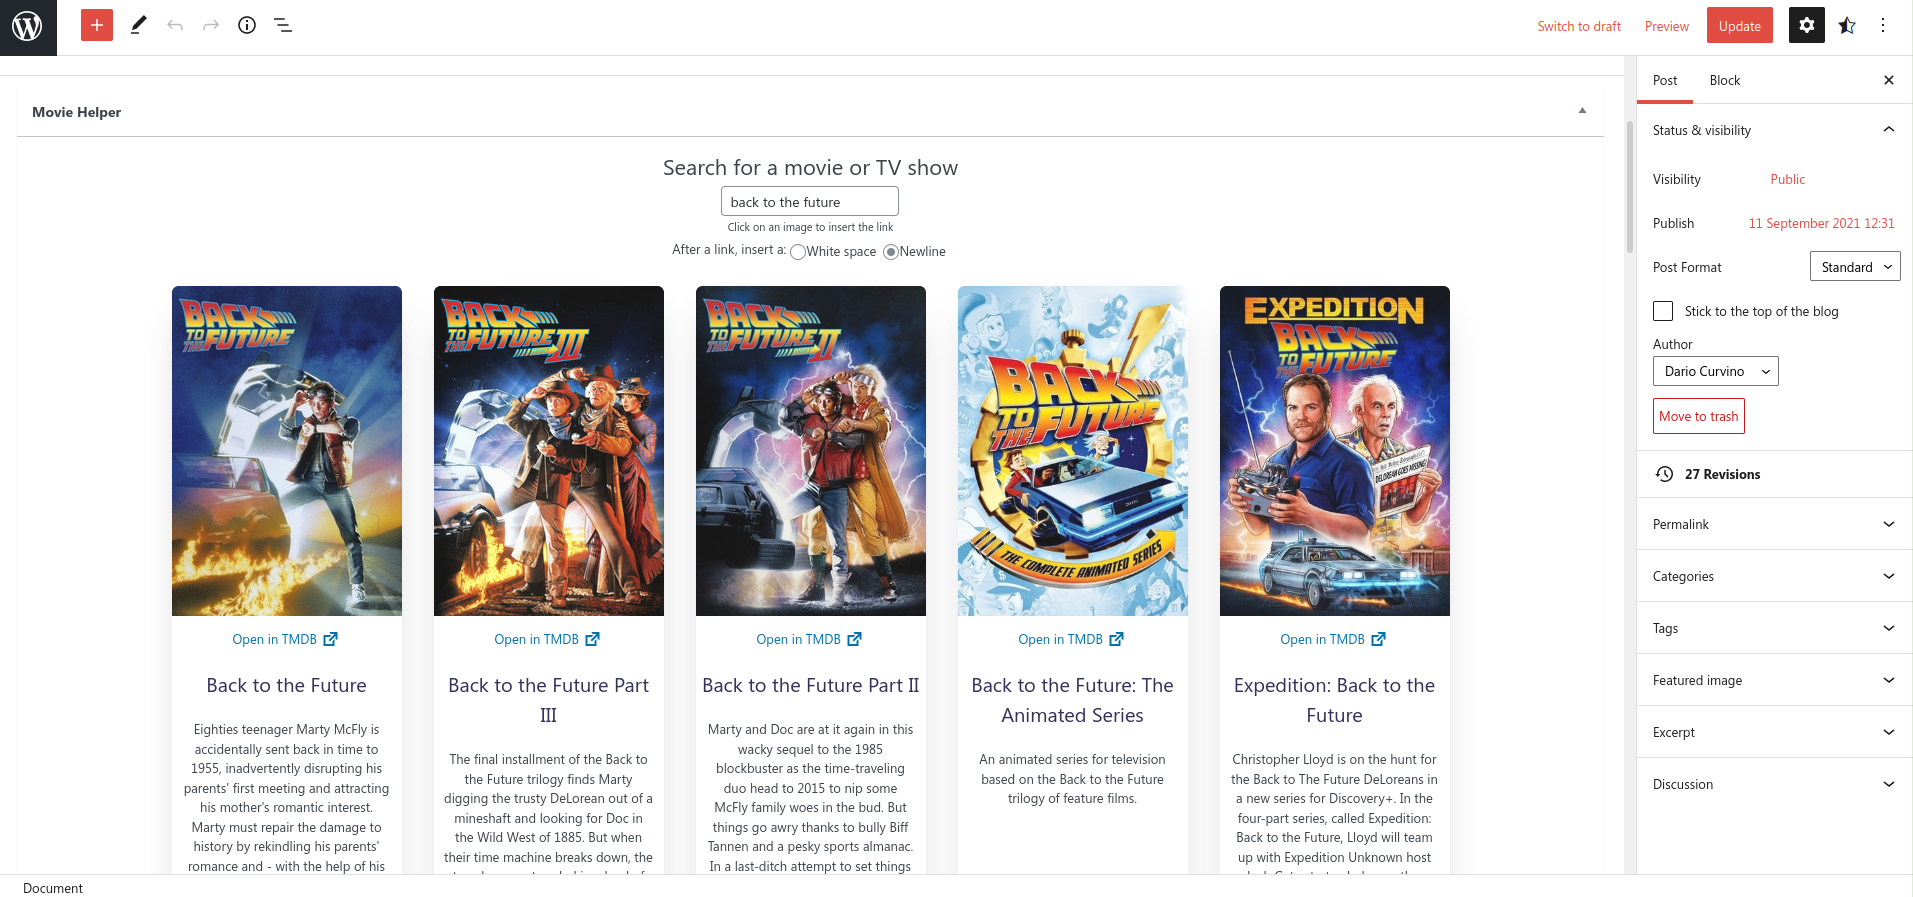Click external link icon under Back to the Future

pos(330,639)
